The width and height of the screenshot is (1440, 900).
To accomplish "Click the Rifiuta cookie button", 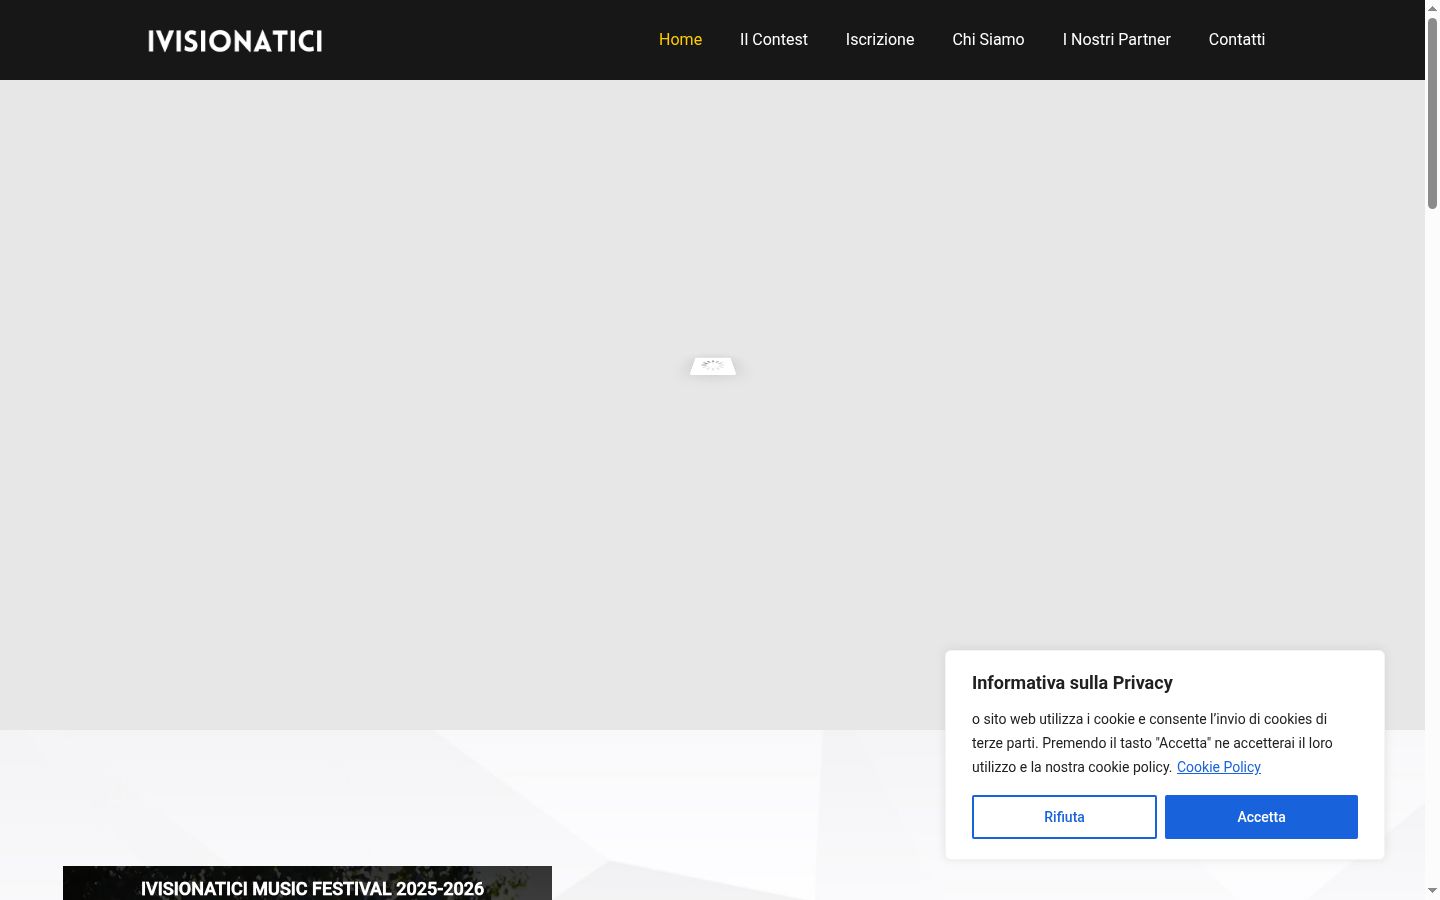I will tap(1064, 817).
